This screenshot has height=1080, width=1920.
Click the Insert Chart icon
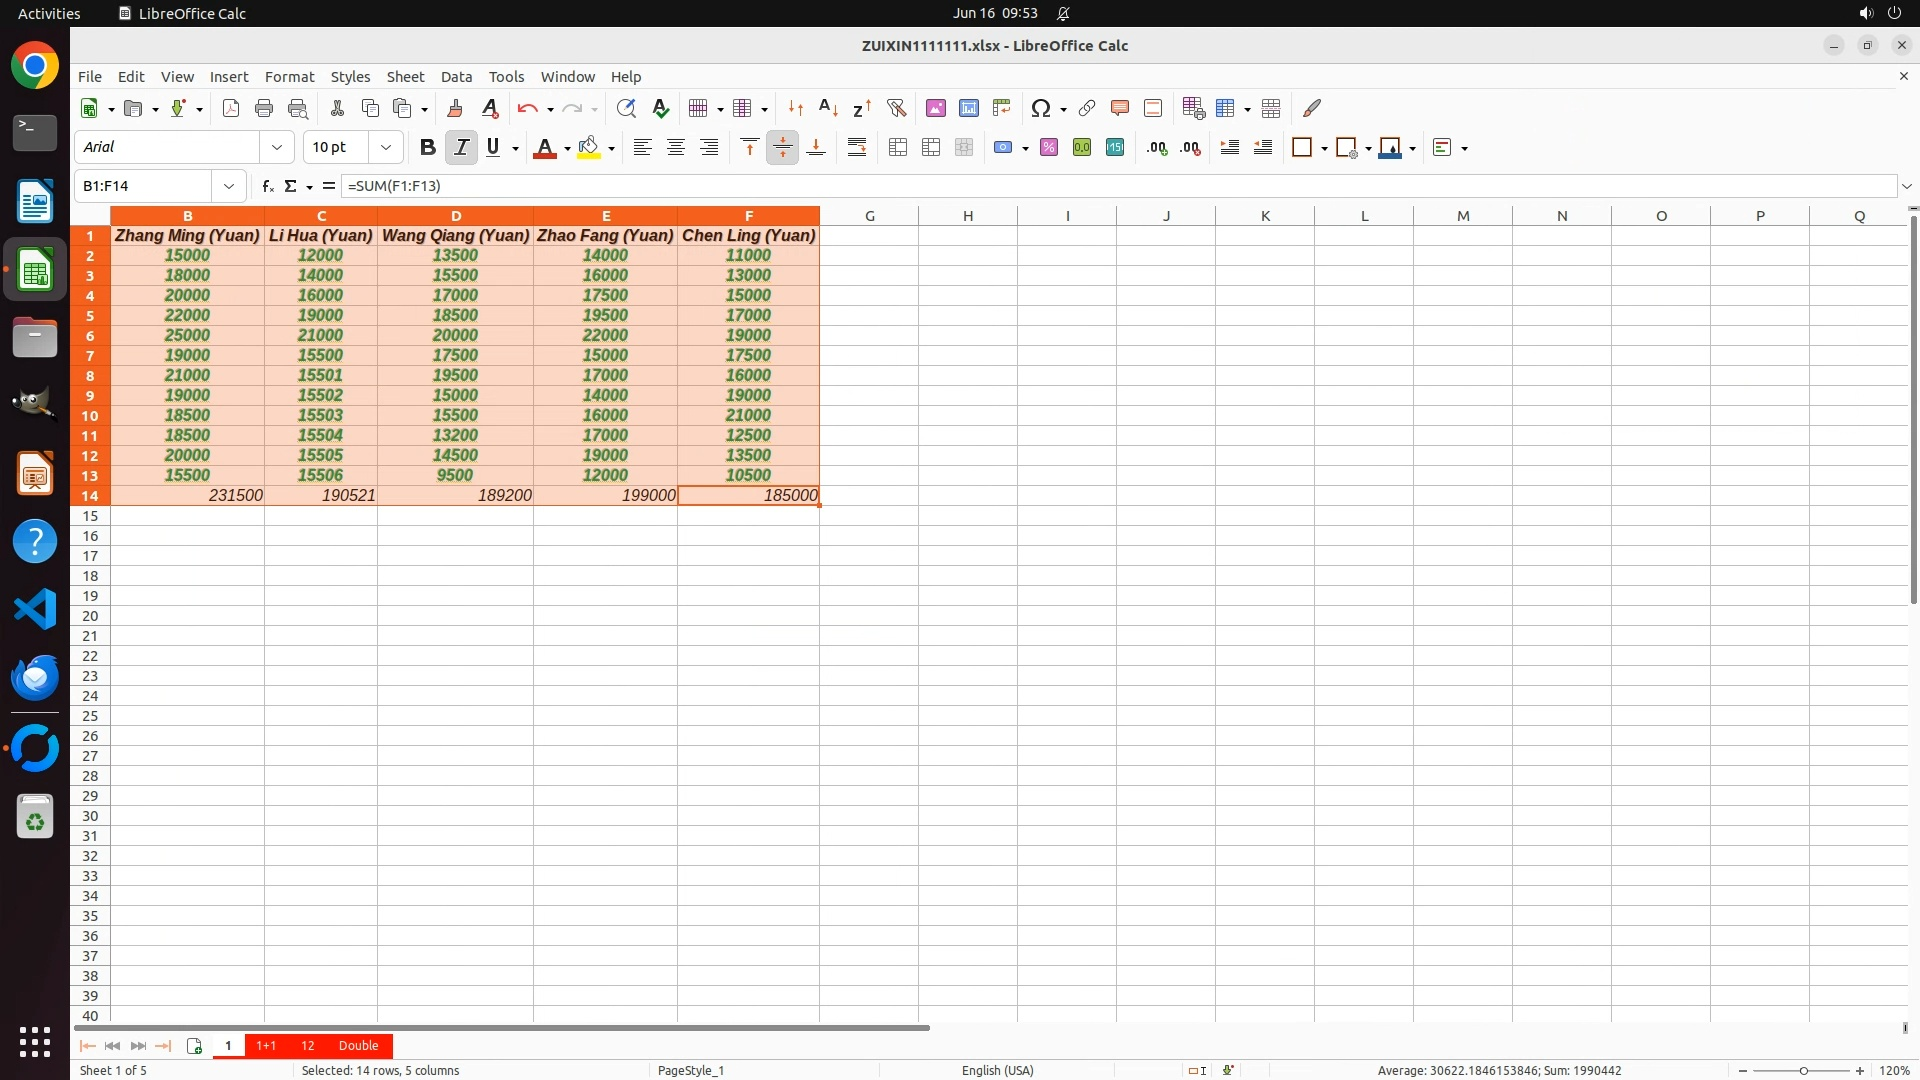coord(968,108)
